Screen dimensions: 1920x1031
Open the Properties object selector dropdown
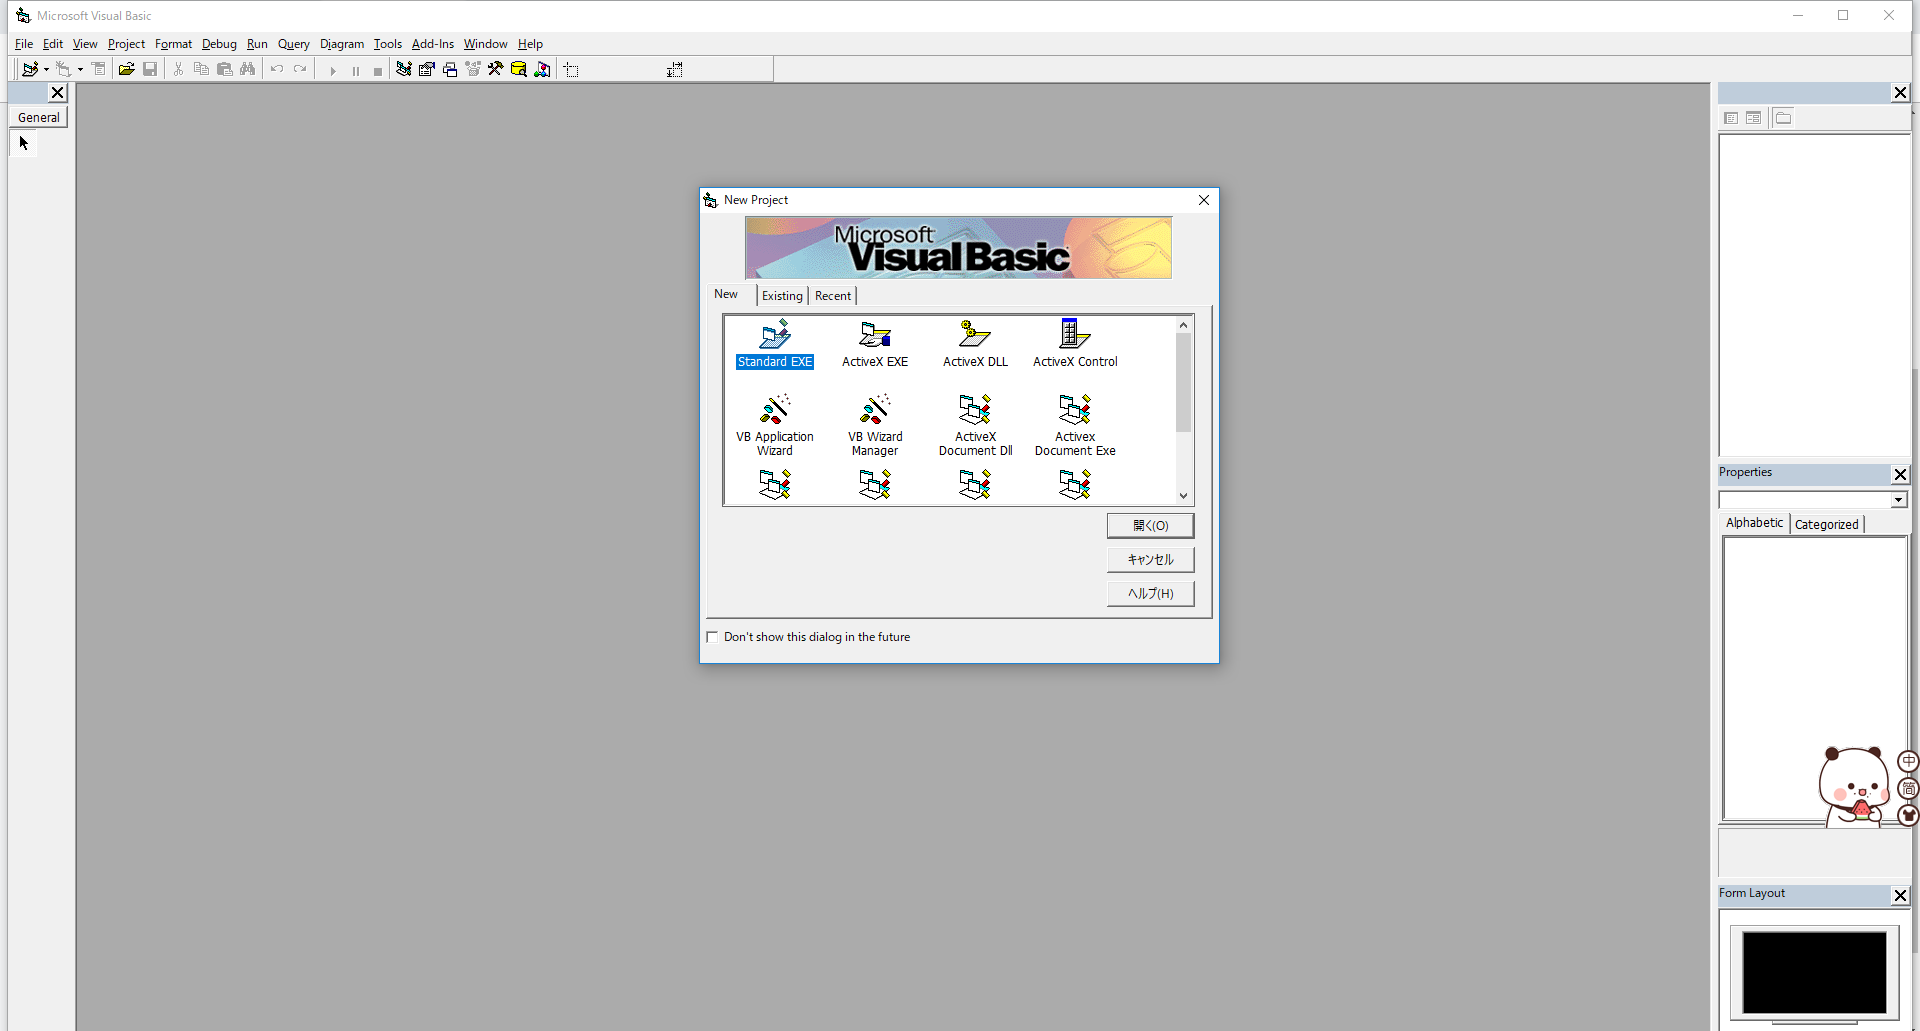pyautogui.click(x=1898, y=500)
